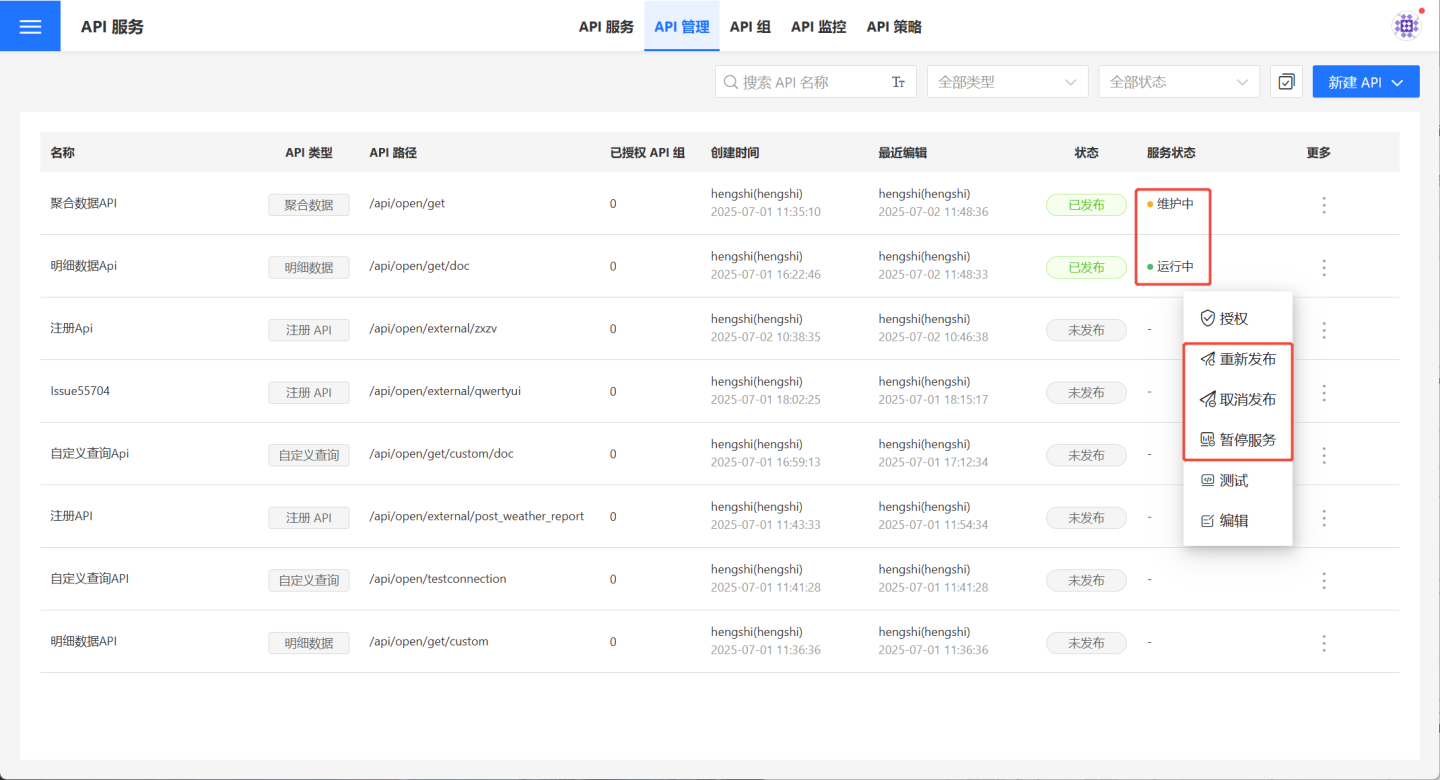Expand the 全部状态 filter dropdown

point(1178,82)
